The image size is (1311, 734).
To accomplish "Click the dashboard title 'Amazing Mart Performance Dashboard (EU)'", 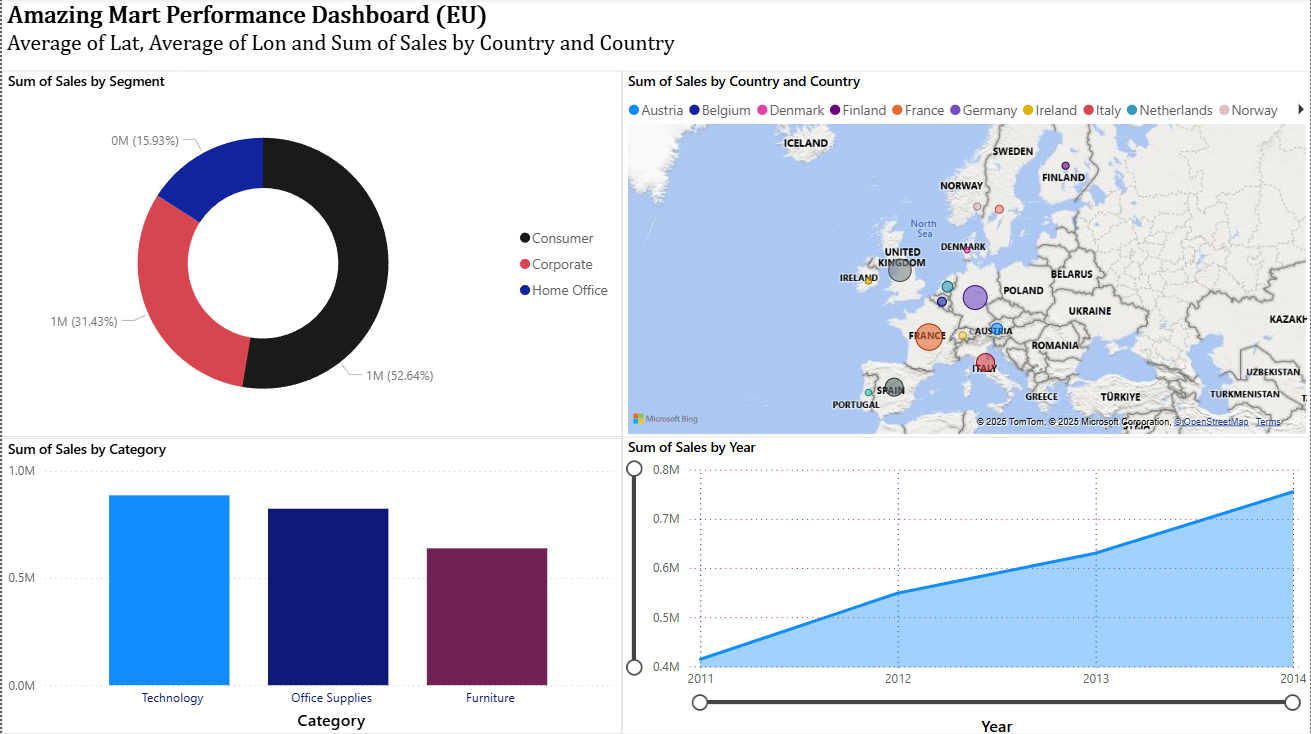I will tap(247, 16).
